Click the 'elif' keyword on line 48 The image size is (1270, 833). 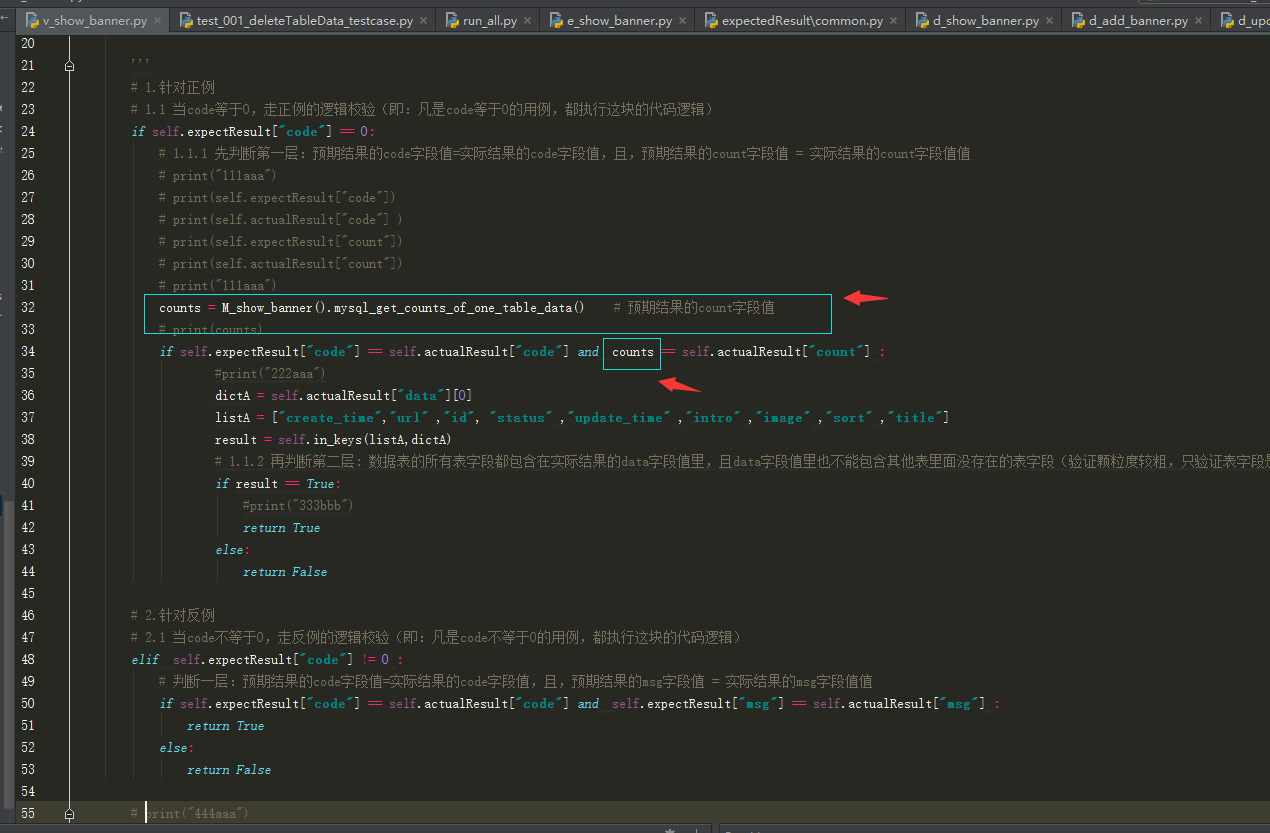[x=145, y=659]
